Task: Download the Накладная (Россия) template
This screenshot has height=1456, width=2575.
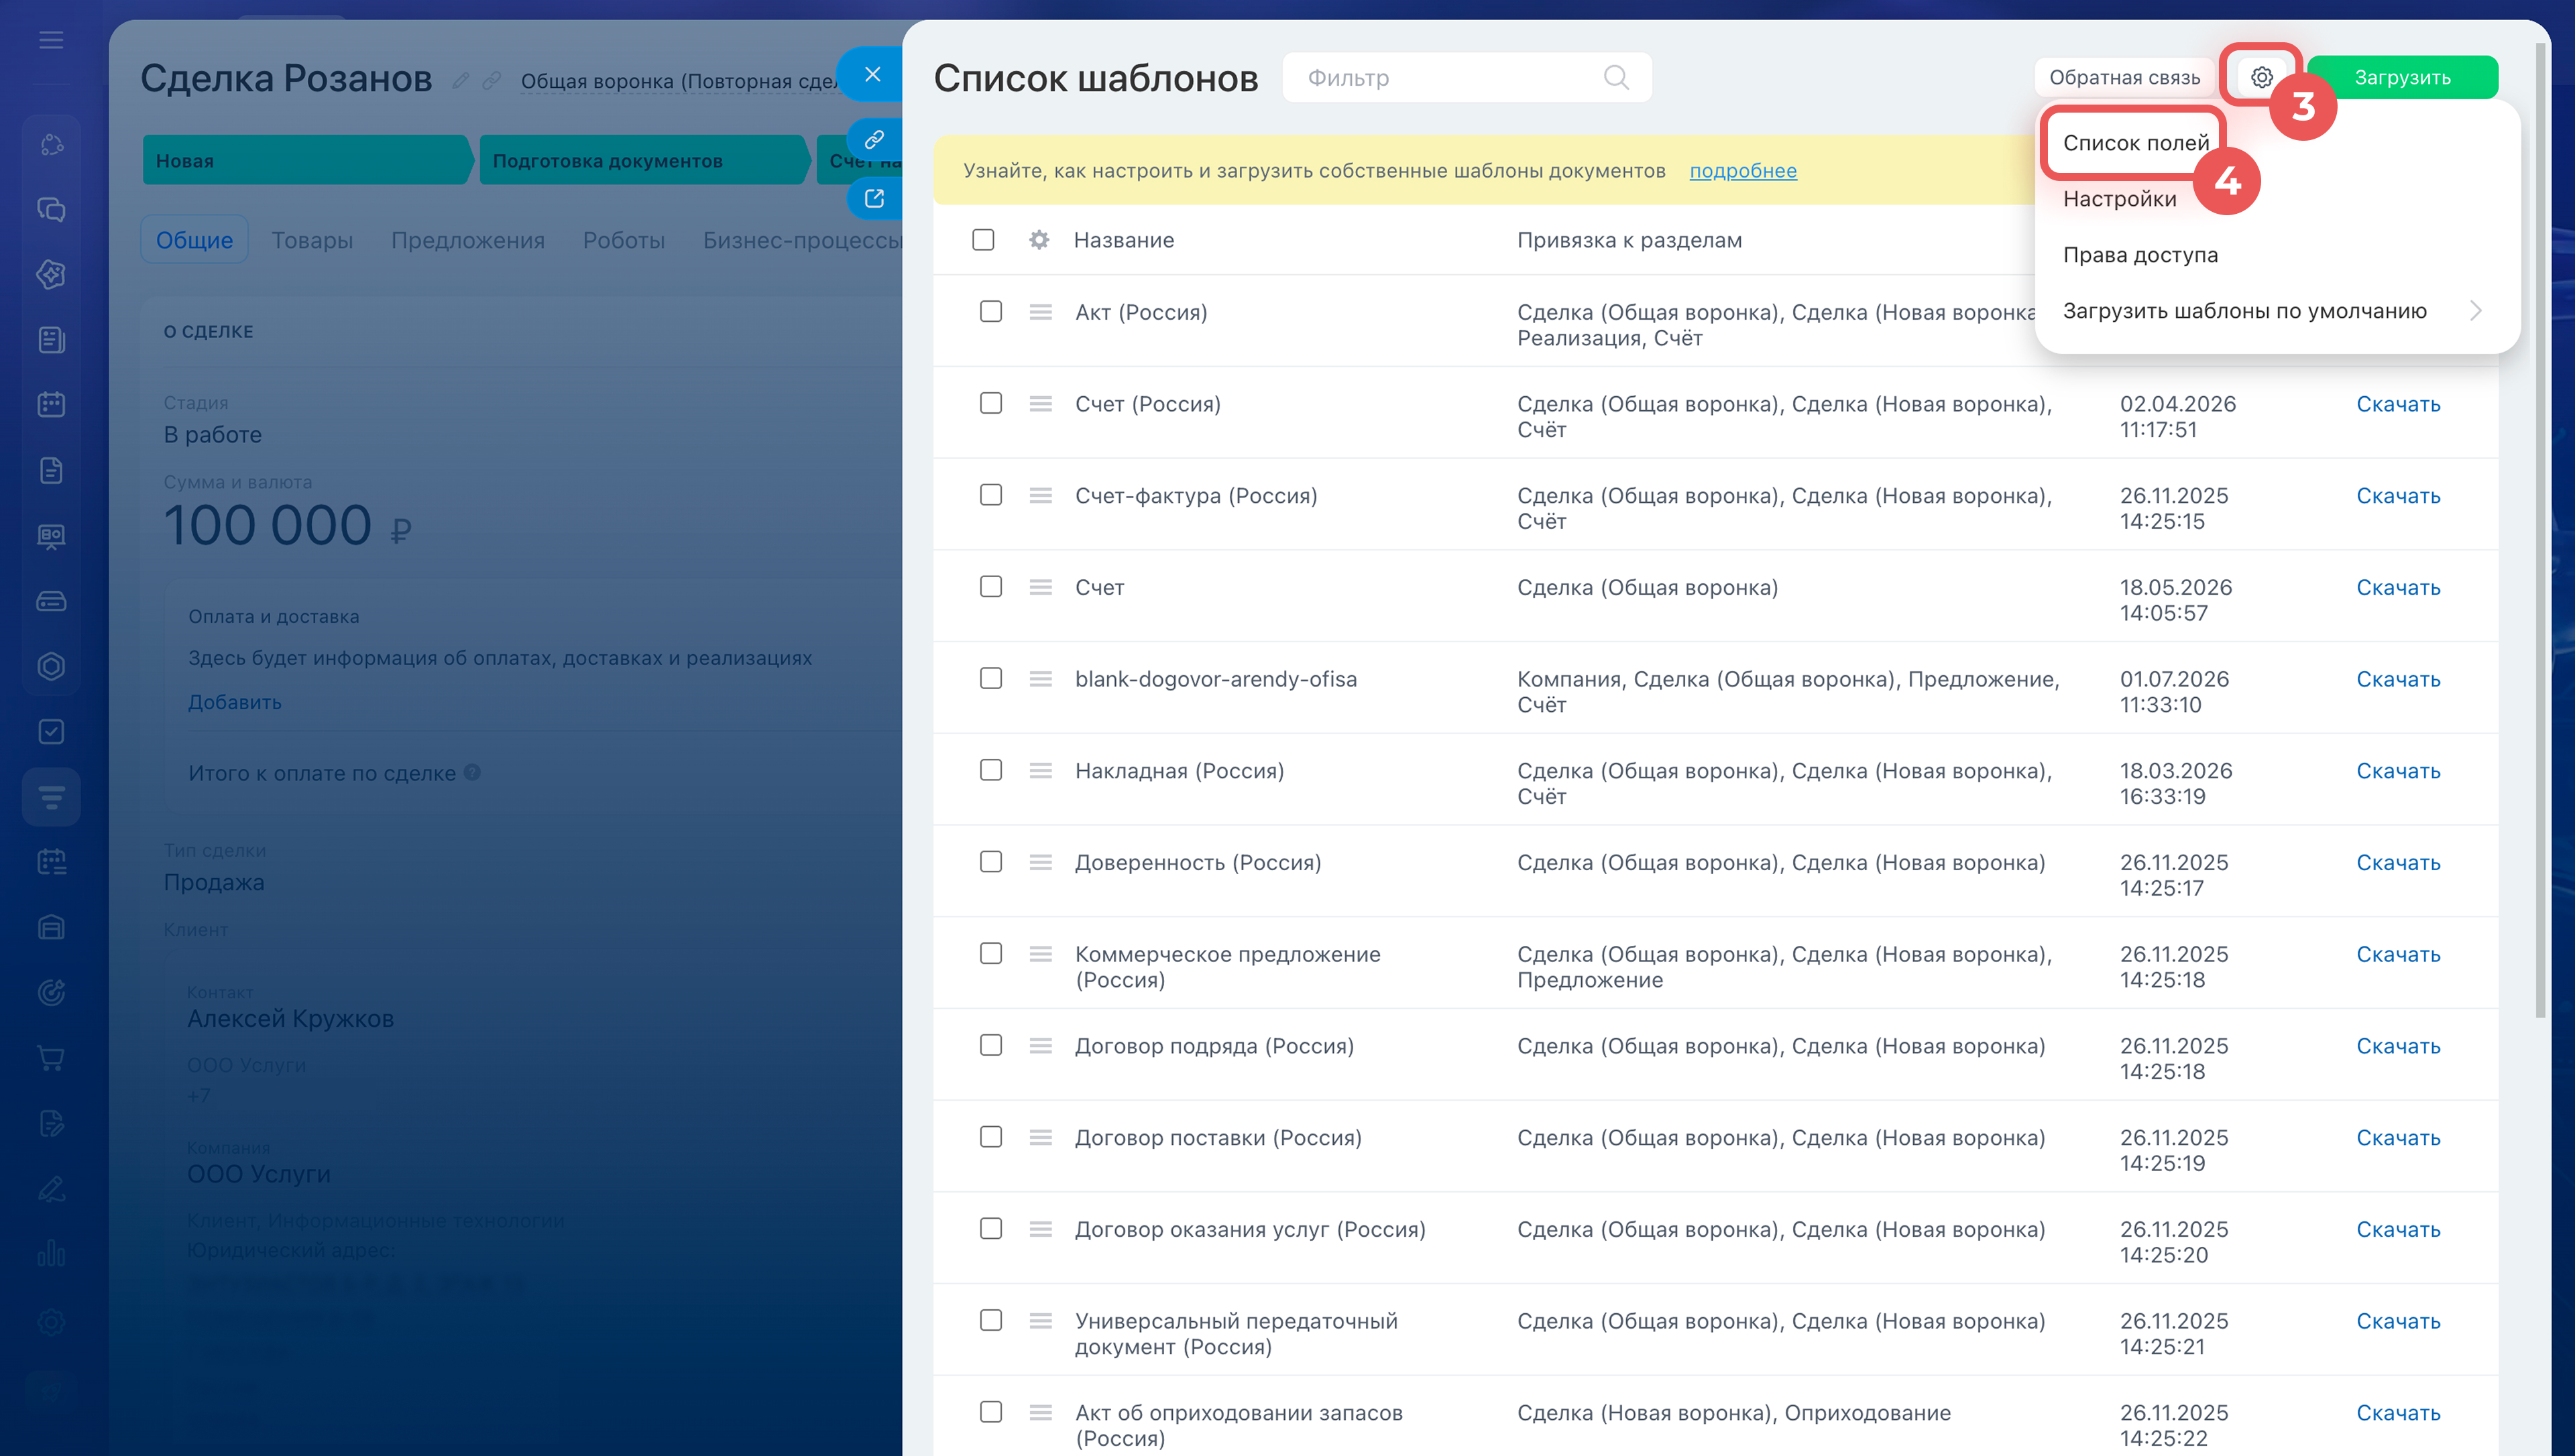Action: pyautogui.click(x=2398, y=771)
